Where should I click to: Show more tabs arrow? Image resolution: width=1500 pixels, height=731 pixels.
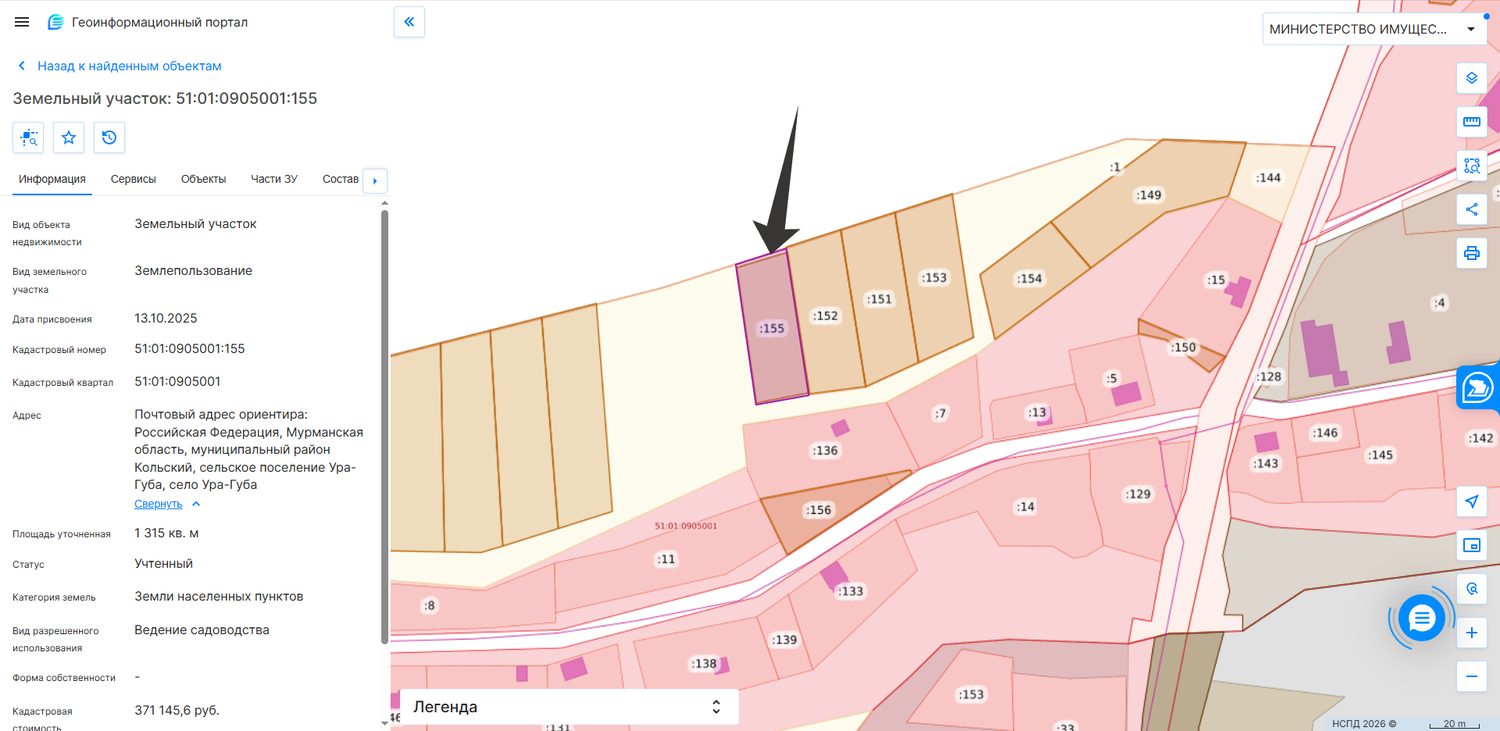(x=375, y=181)
